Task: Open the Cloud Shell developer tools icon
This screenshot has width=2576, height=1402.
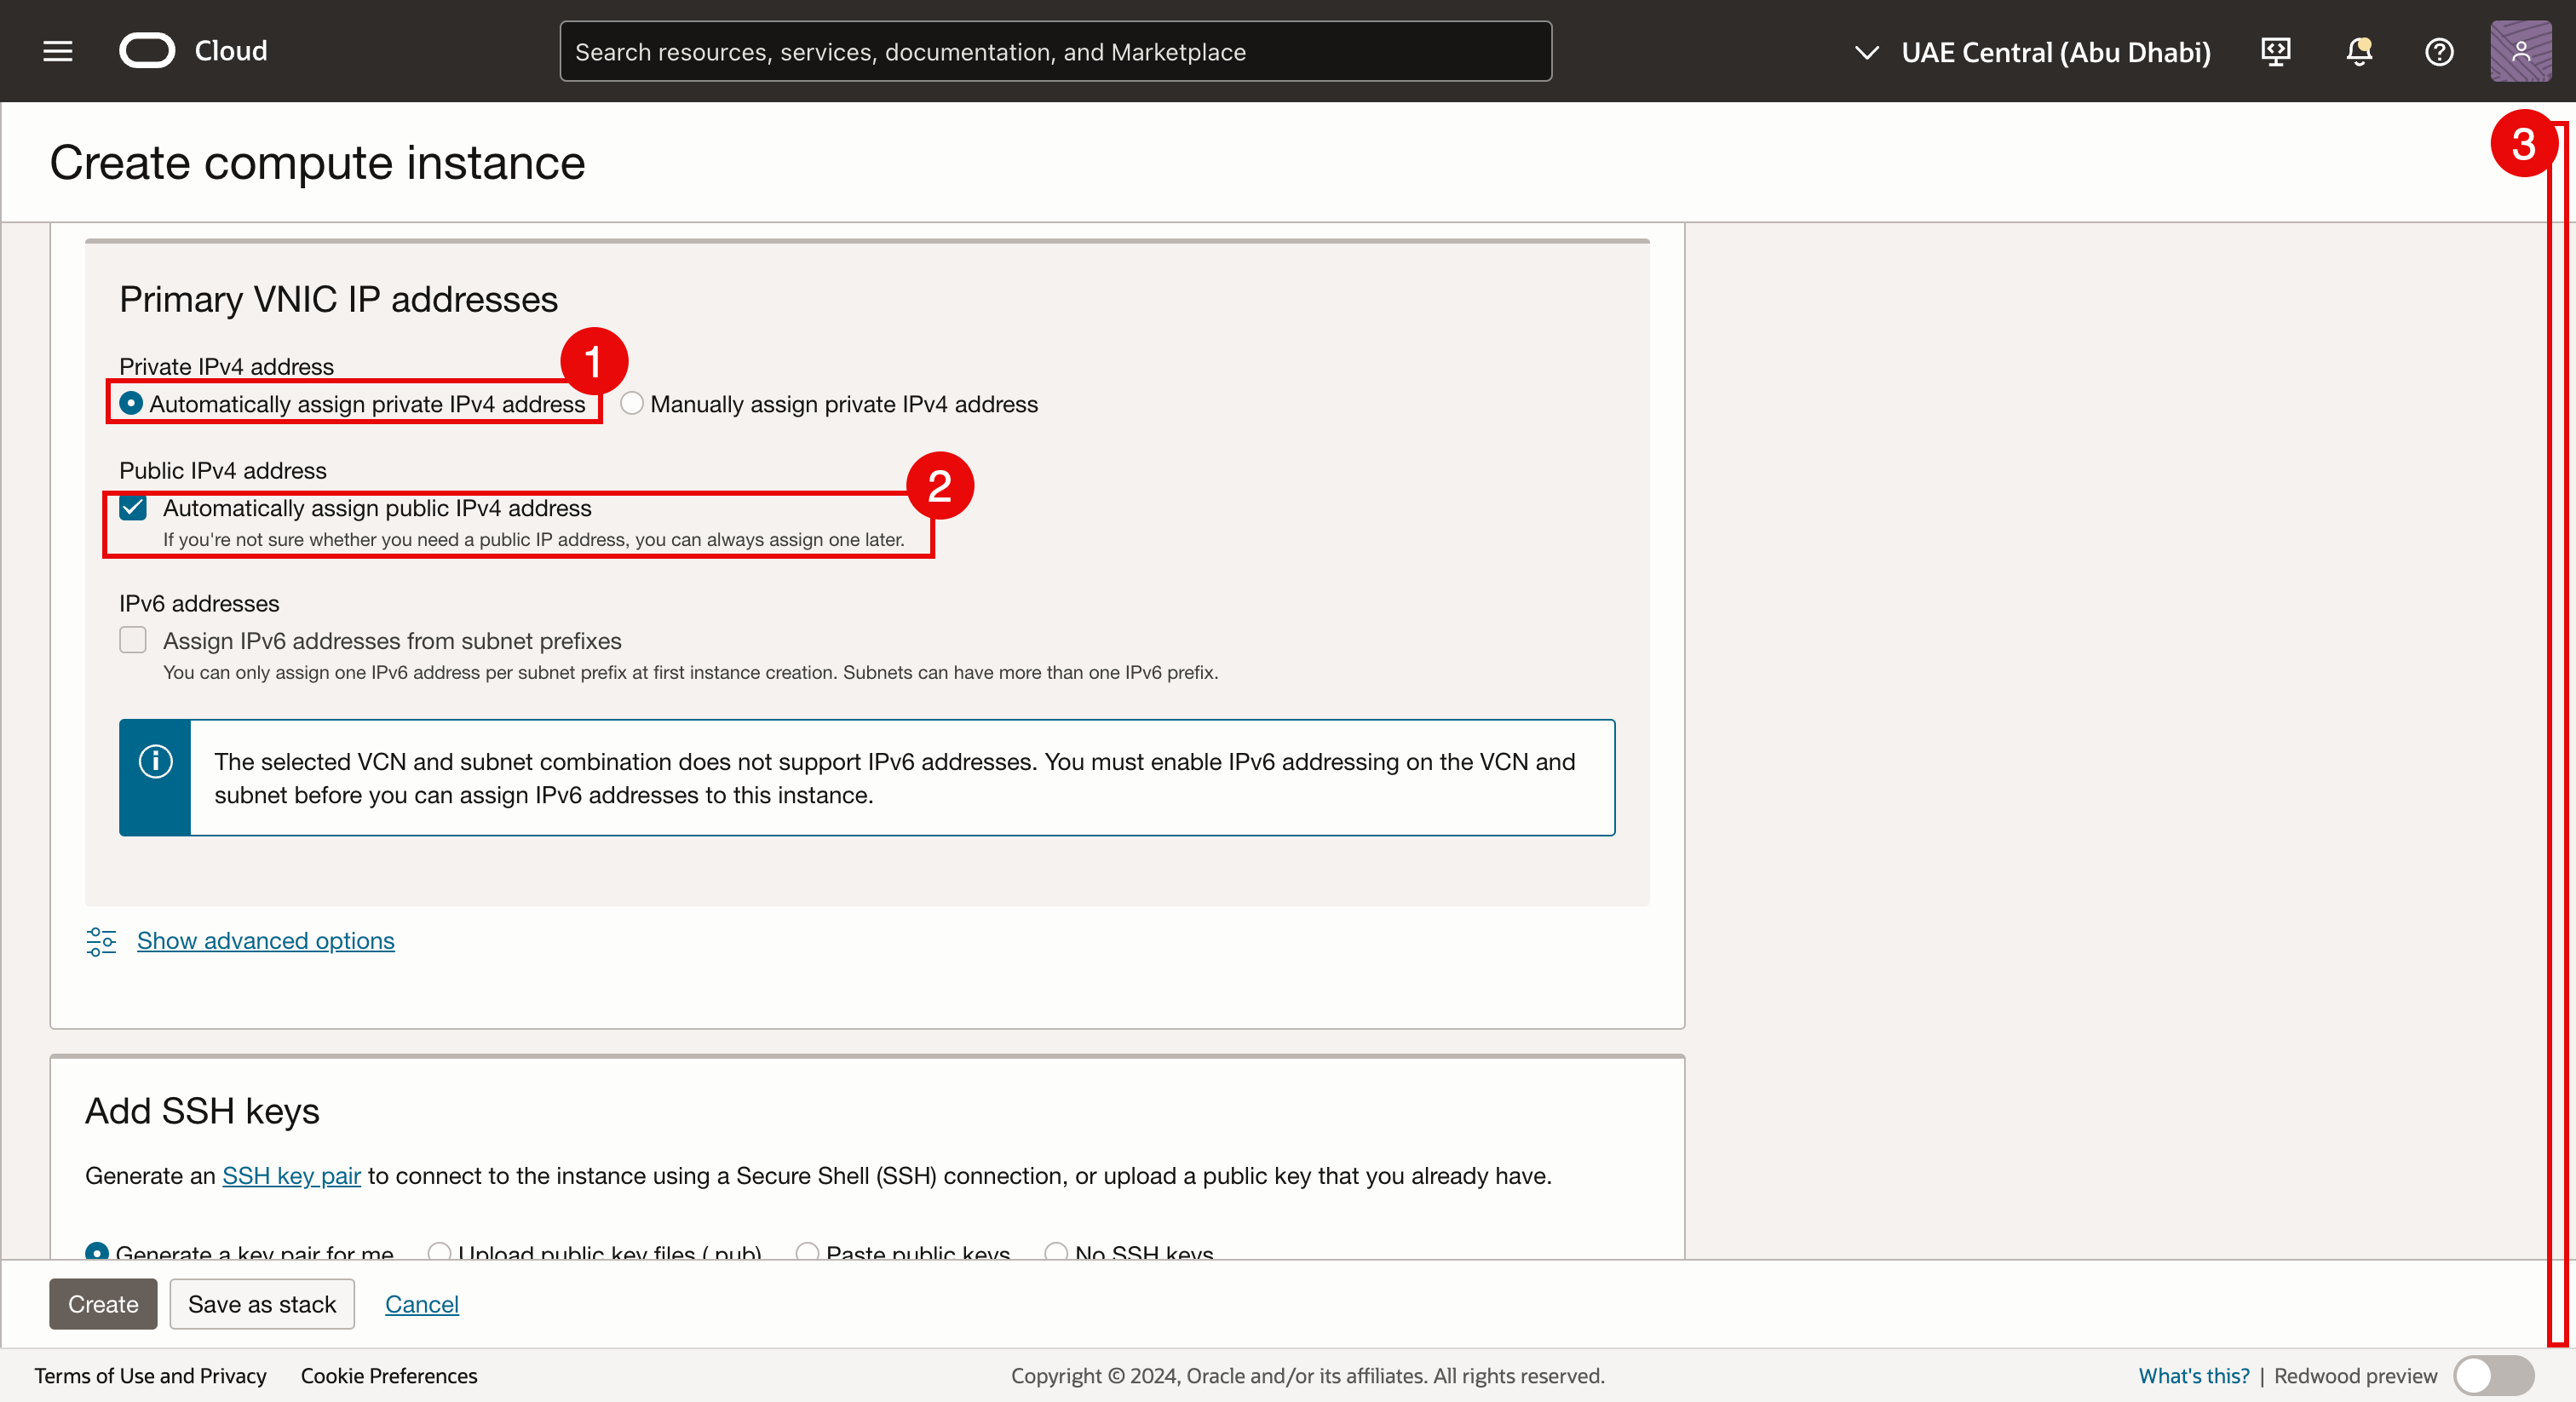Action: pyautogui.click(x=2275, y=51)
